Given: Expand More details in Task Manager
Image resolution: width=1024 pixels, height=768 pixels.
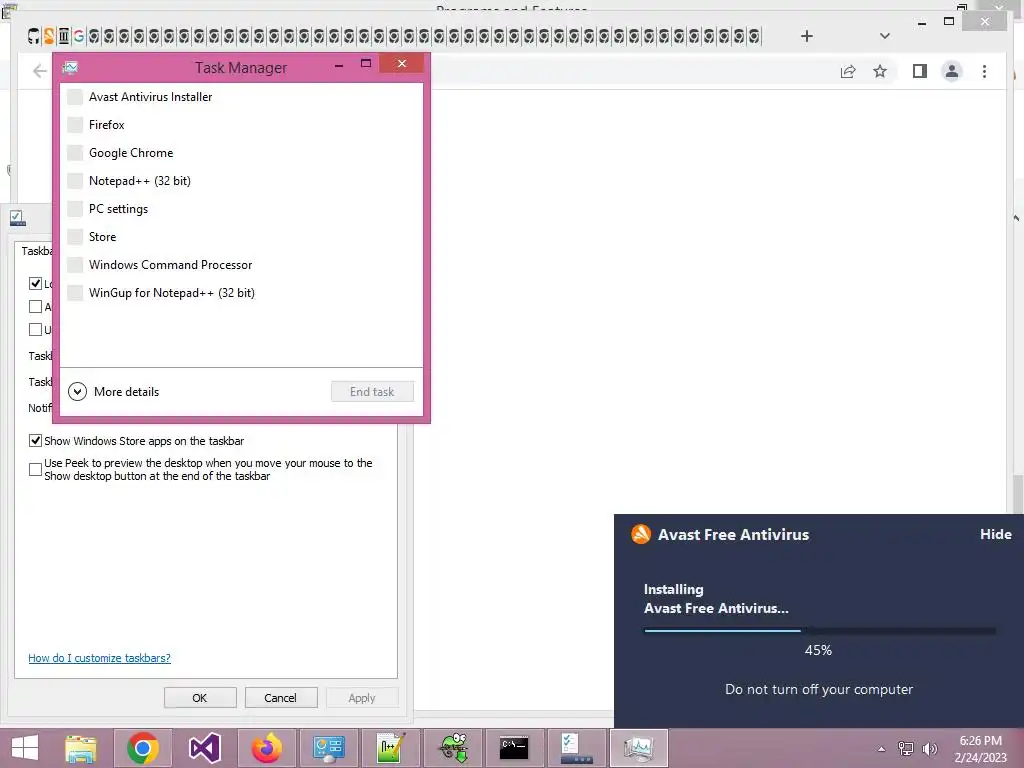Looking at the screenshot, I should pos(114,392).
